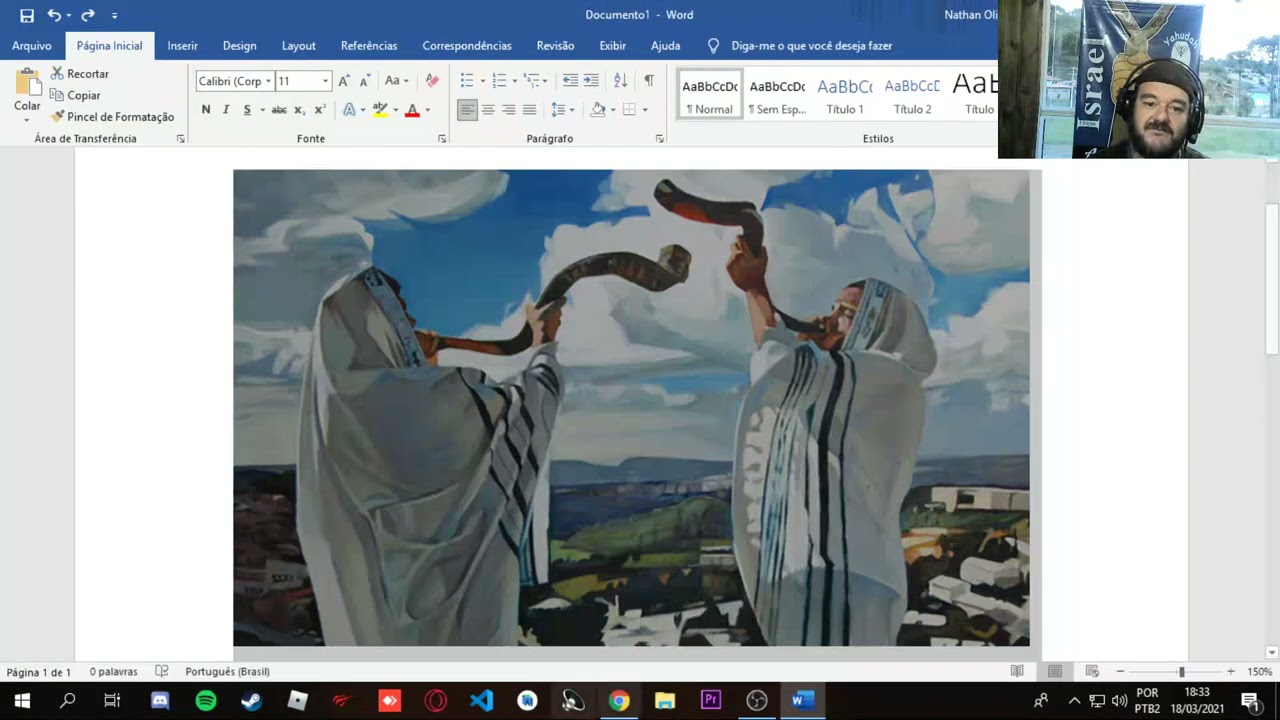Toggle italic formatting
Screen dimensions: 1280x720
point(226,110)
